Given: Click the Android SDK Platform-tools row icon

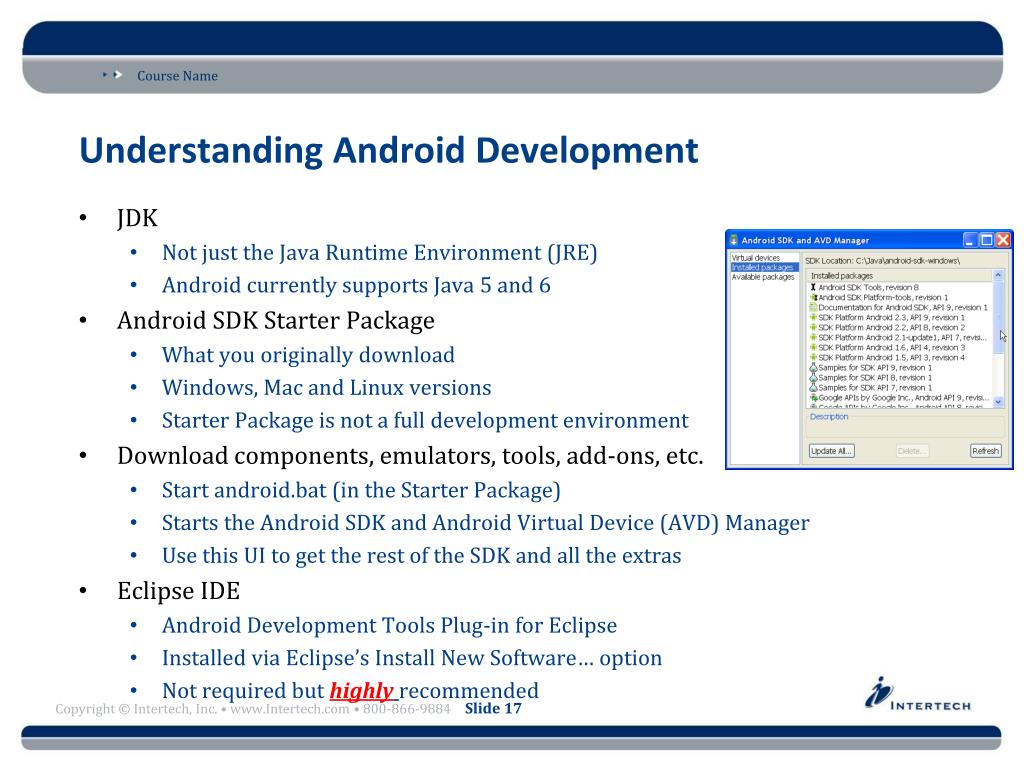Looking at the screenshot, I should (x=814, y=297).
